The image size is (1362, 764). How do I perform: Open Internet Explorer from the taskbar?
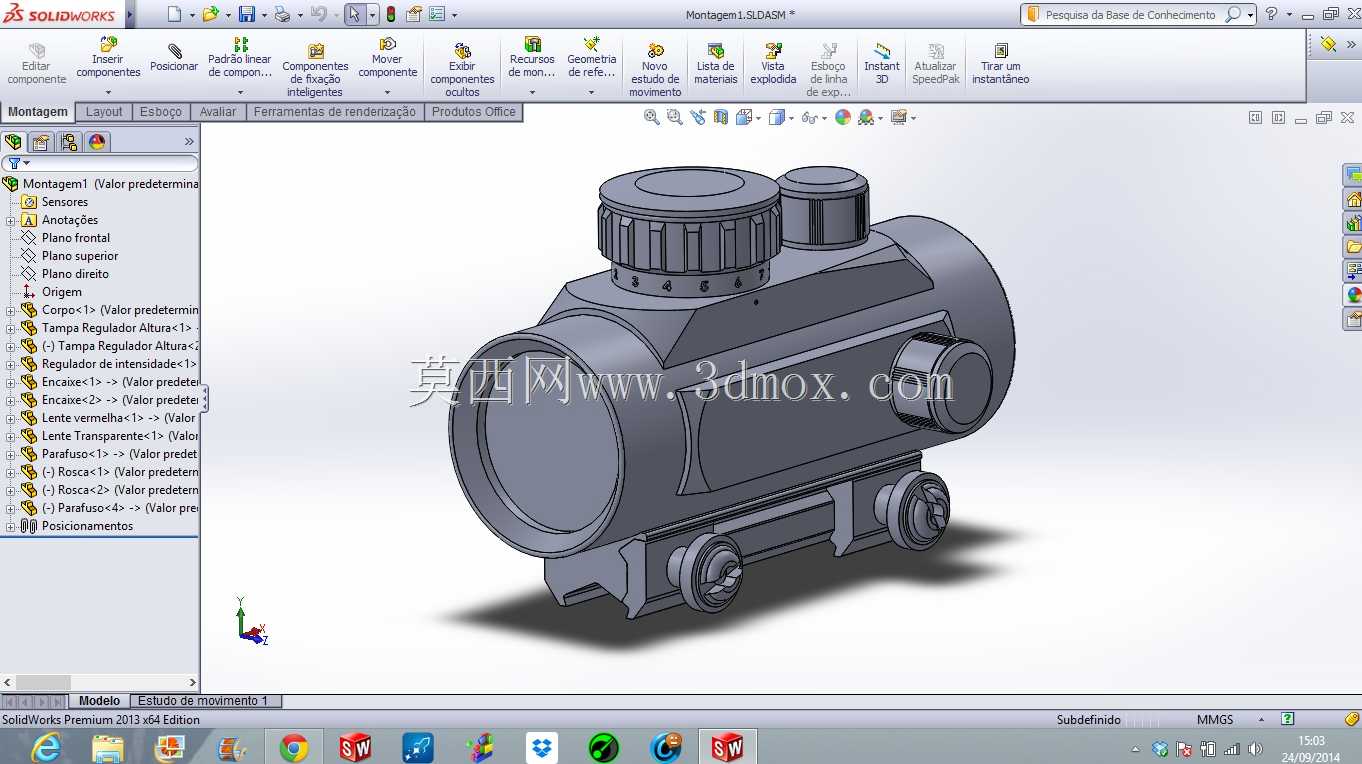coord(46,747)
